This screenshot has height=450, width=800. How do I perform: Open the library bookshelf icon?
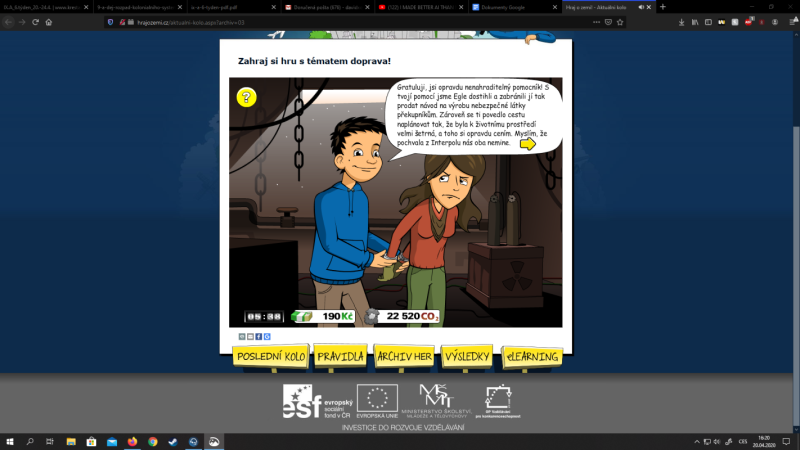(x=695, y=22)
